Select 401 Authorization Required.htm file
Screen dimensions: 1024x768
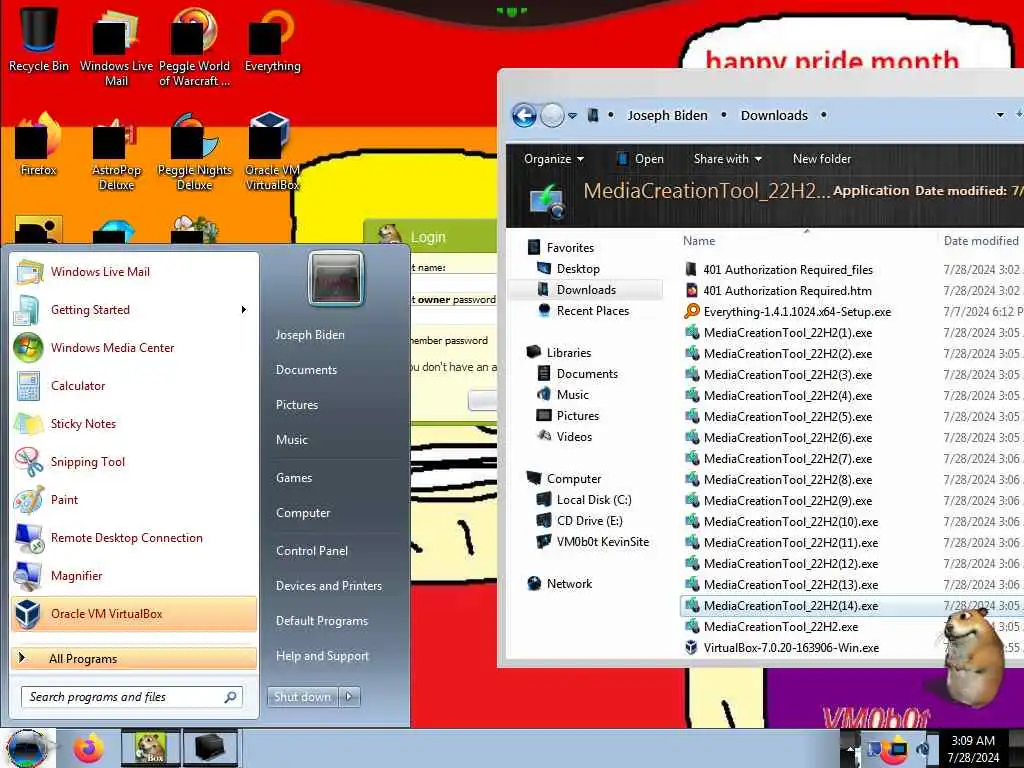click(x=787, y=291)
